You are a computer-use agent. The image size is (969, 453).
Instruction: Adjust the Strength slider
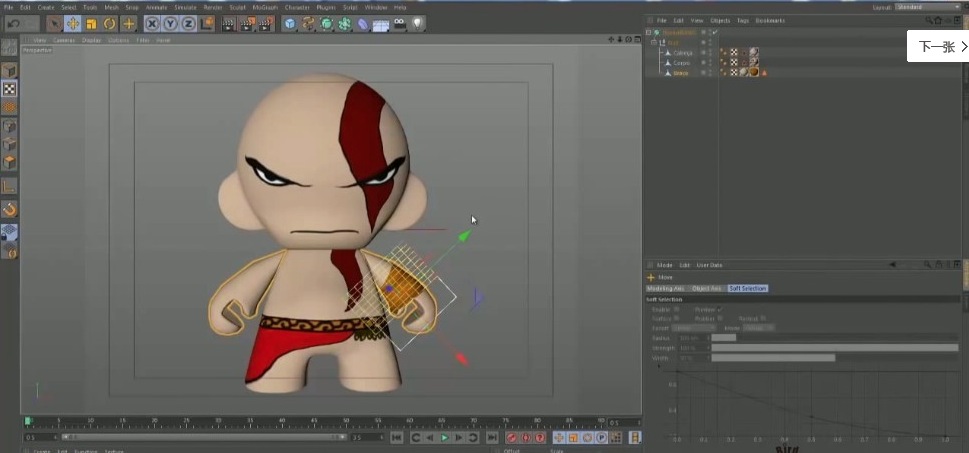coord(835,348)
